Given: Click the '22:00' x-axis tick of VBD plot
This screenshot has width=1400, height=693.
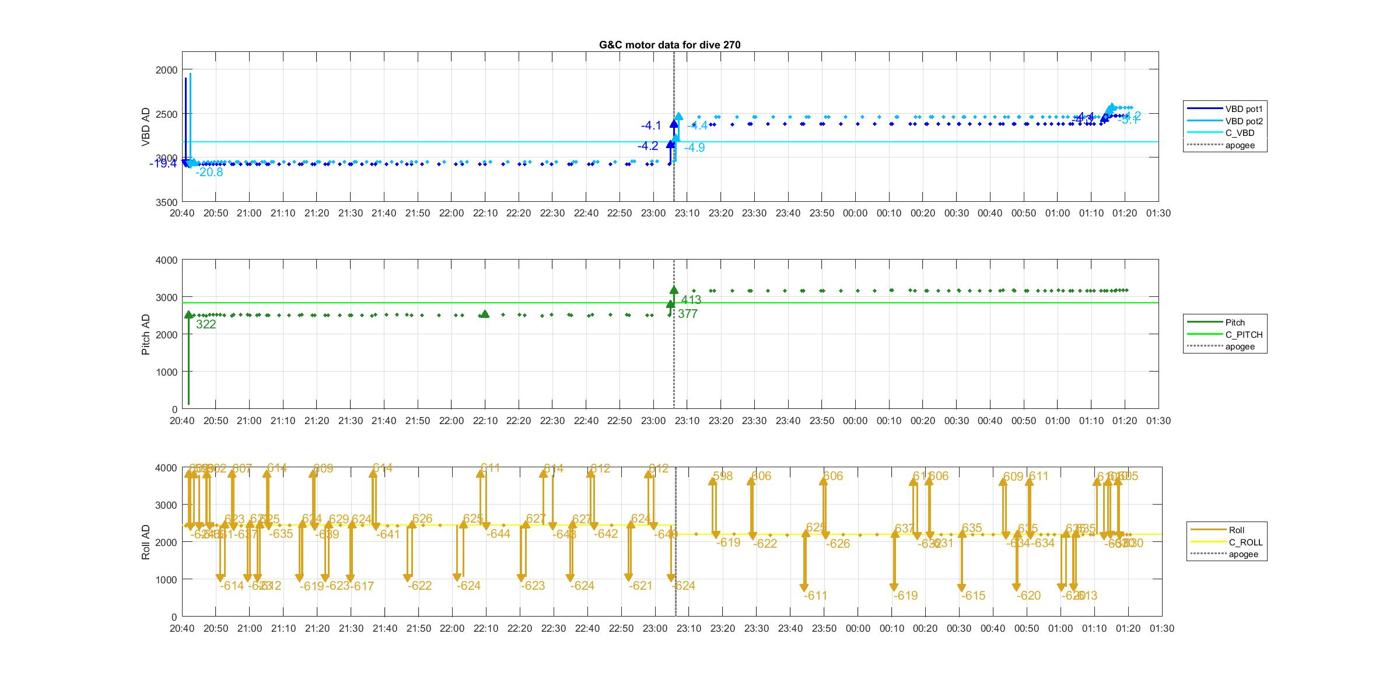Looking at the screenshot, I should (x=451, y=213).
